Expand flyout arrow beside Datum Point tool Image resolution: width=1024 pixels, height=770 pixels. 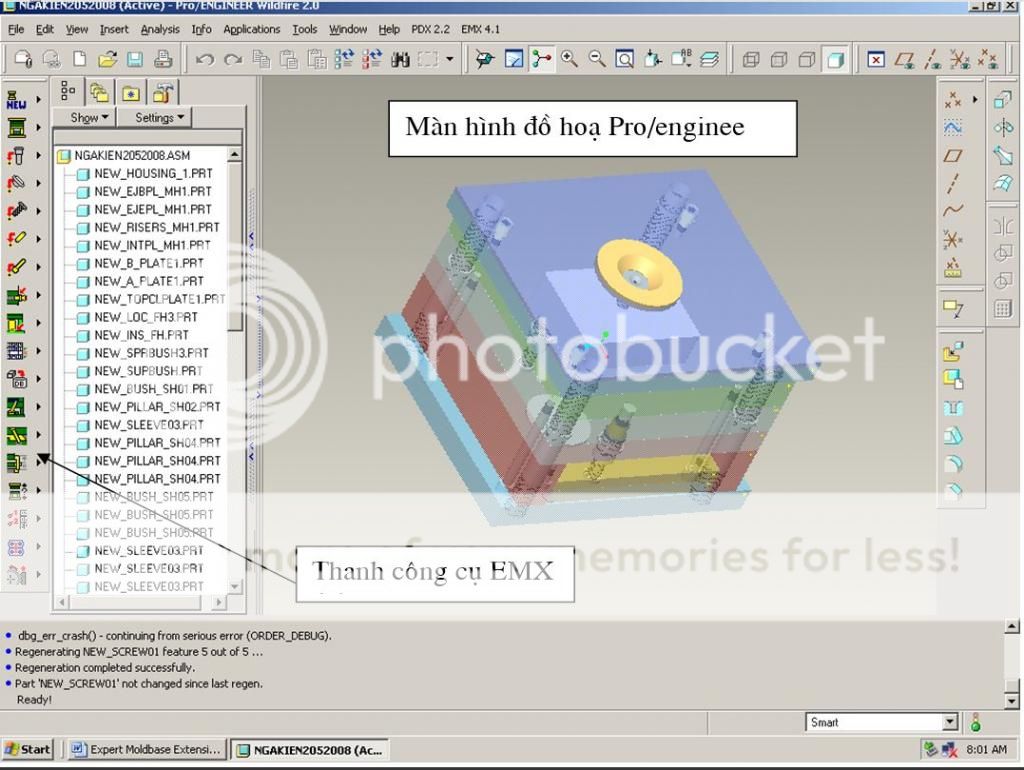tap(975, 99)
